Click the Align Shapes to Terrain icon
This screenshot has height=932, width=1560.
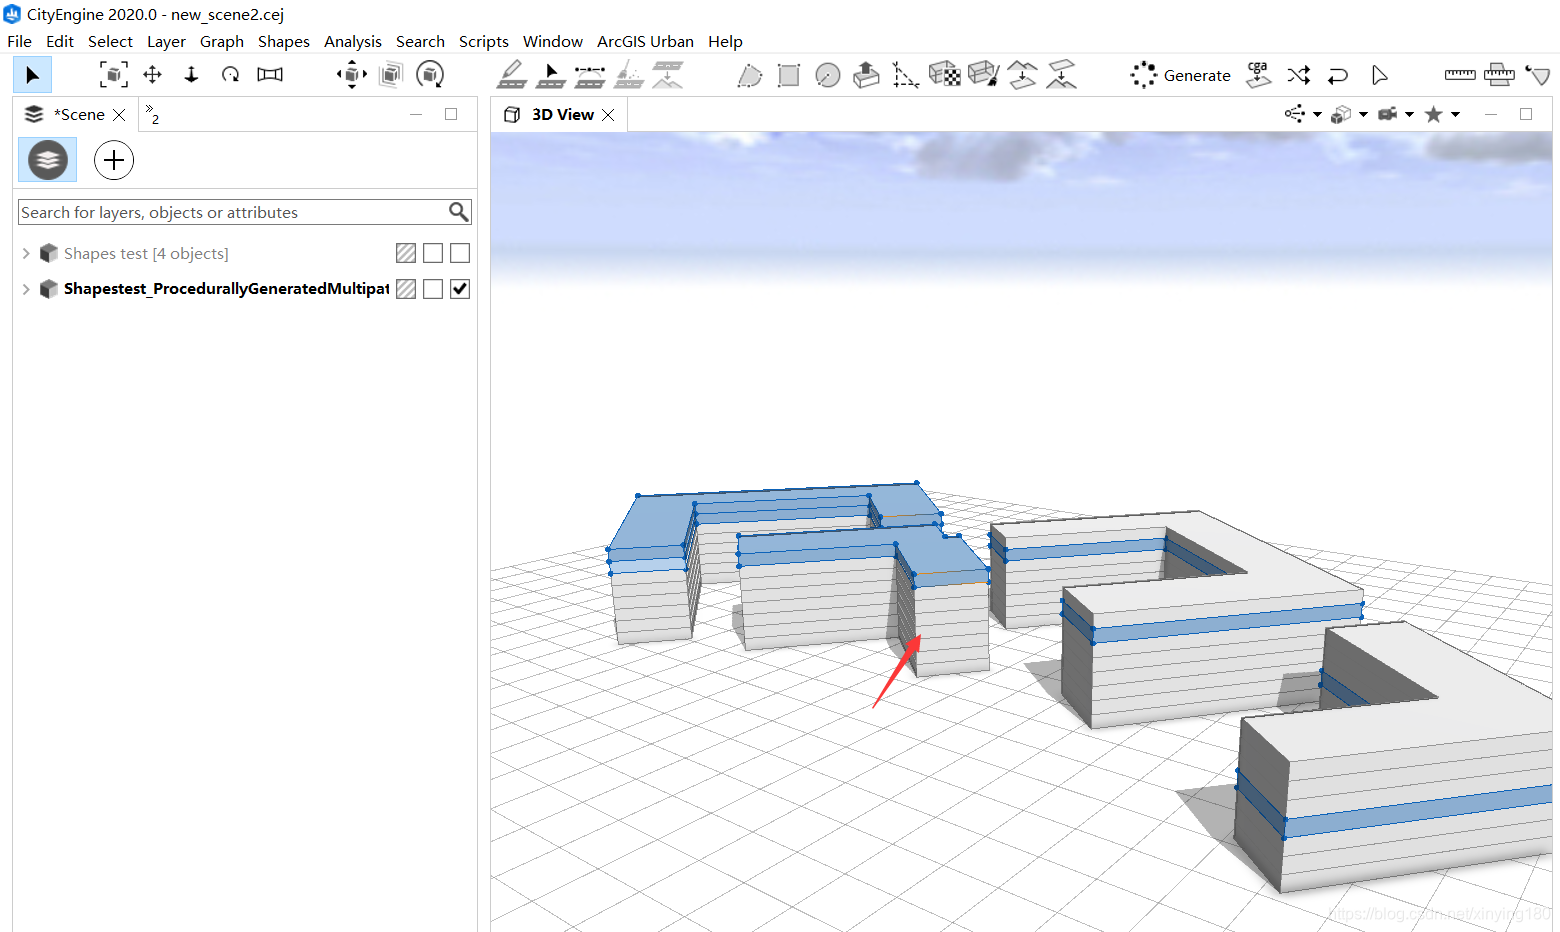click(1022, 75)
